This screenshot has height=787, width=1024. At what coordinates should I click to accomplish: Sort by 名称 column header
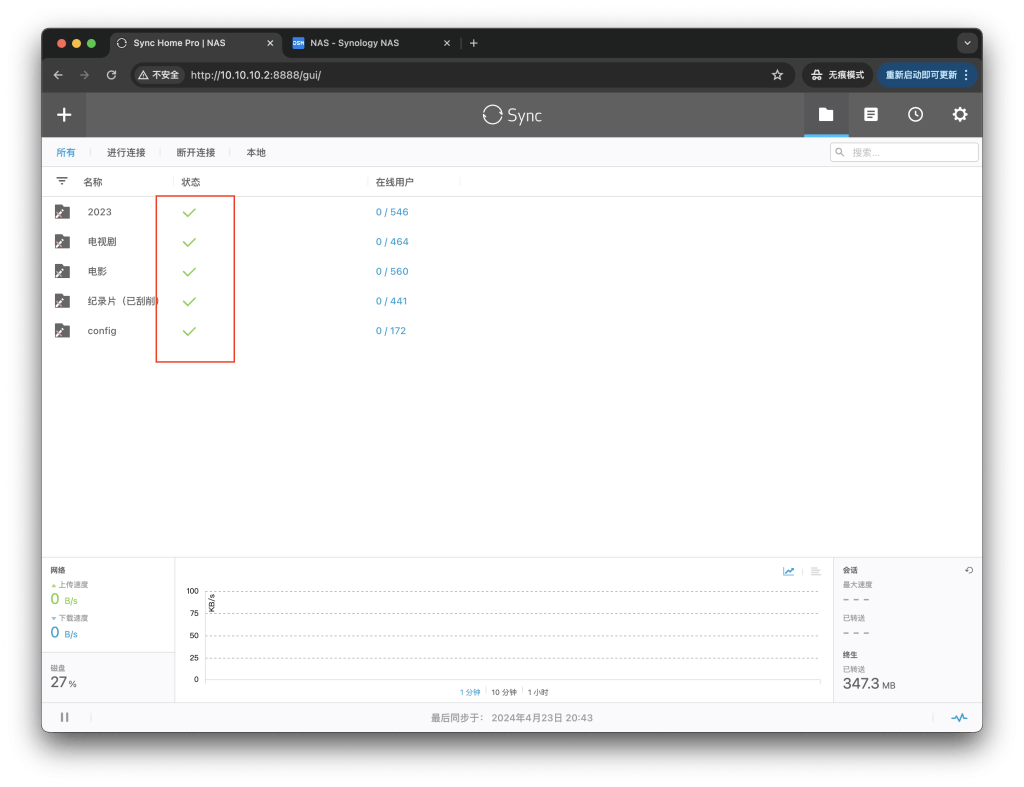click(93, 182)
